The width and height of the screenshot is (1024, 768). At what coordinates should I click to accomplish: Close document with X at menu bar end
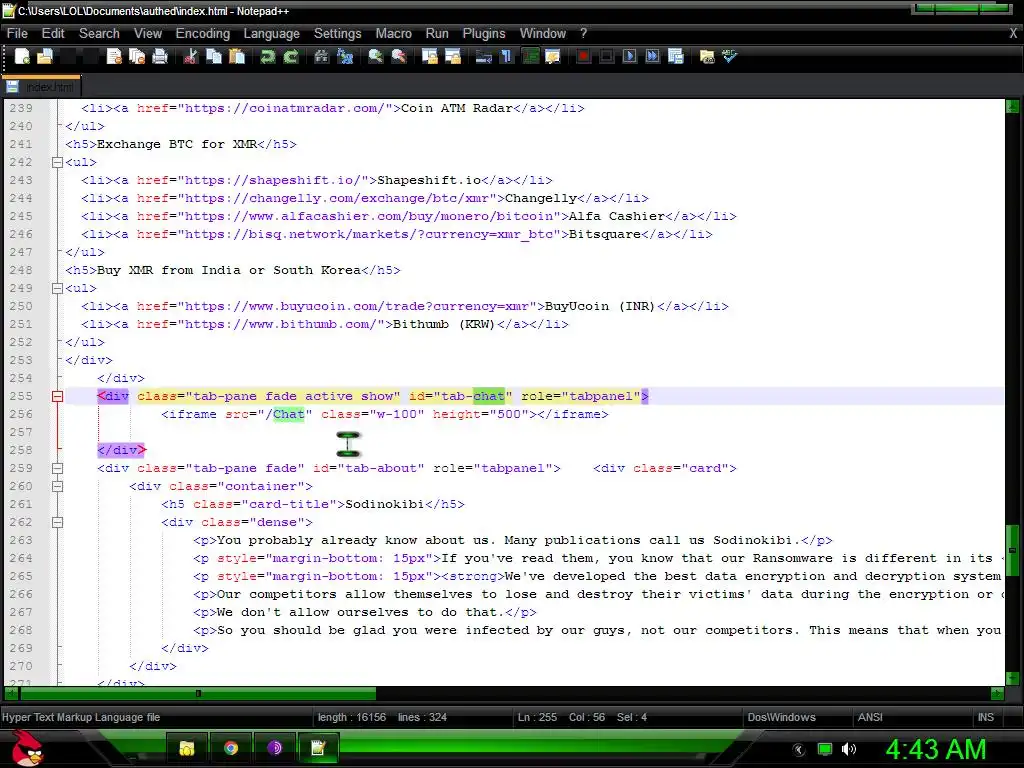pyautogui.click(x=1014, y=33)
